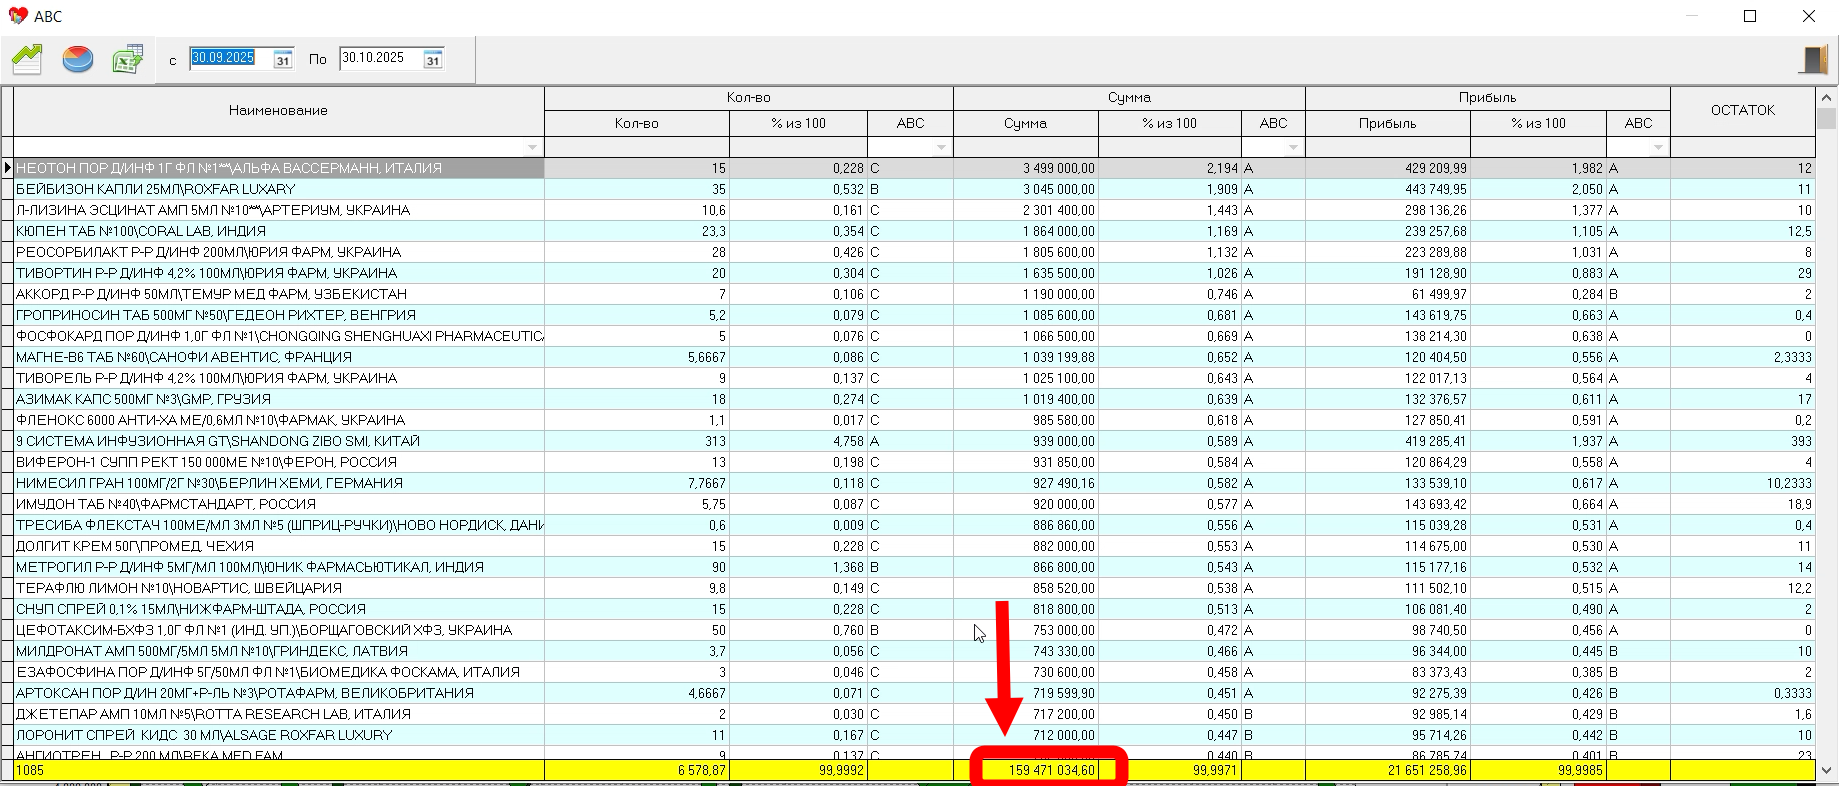Click the % из 100 header under Прибыль
The width and height of the screenshot is (1839, 786).
pos(1539,124)
